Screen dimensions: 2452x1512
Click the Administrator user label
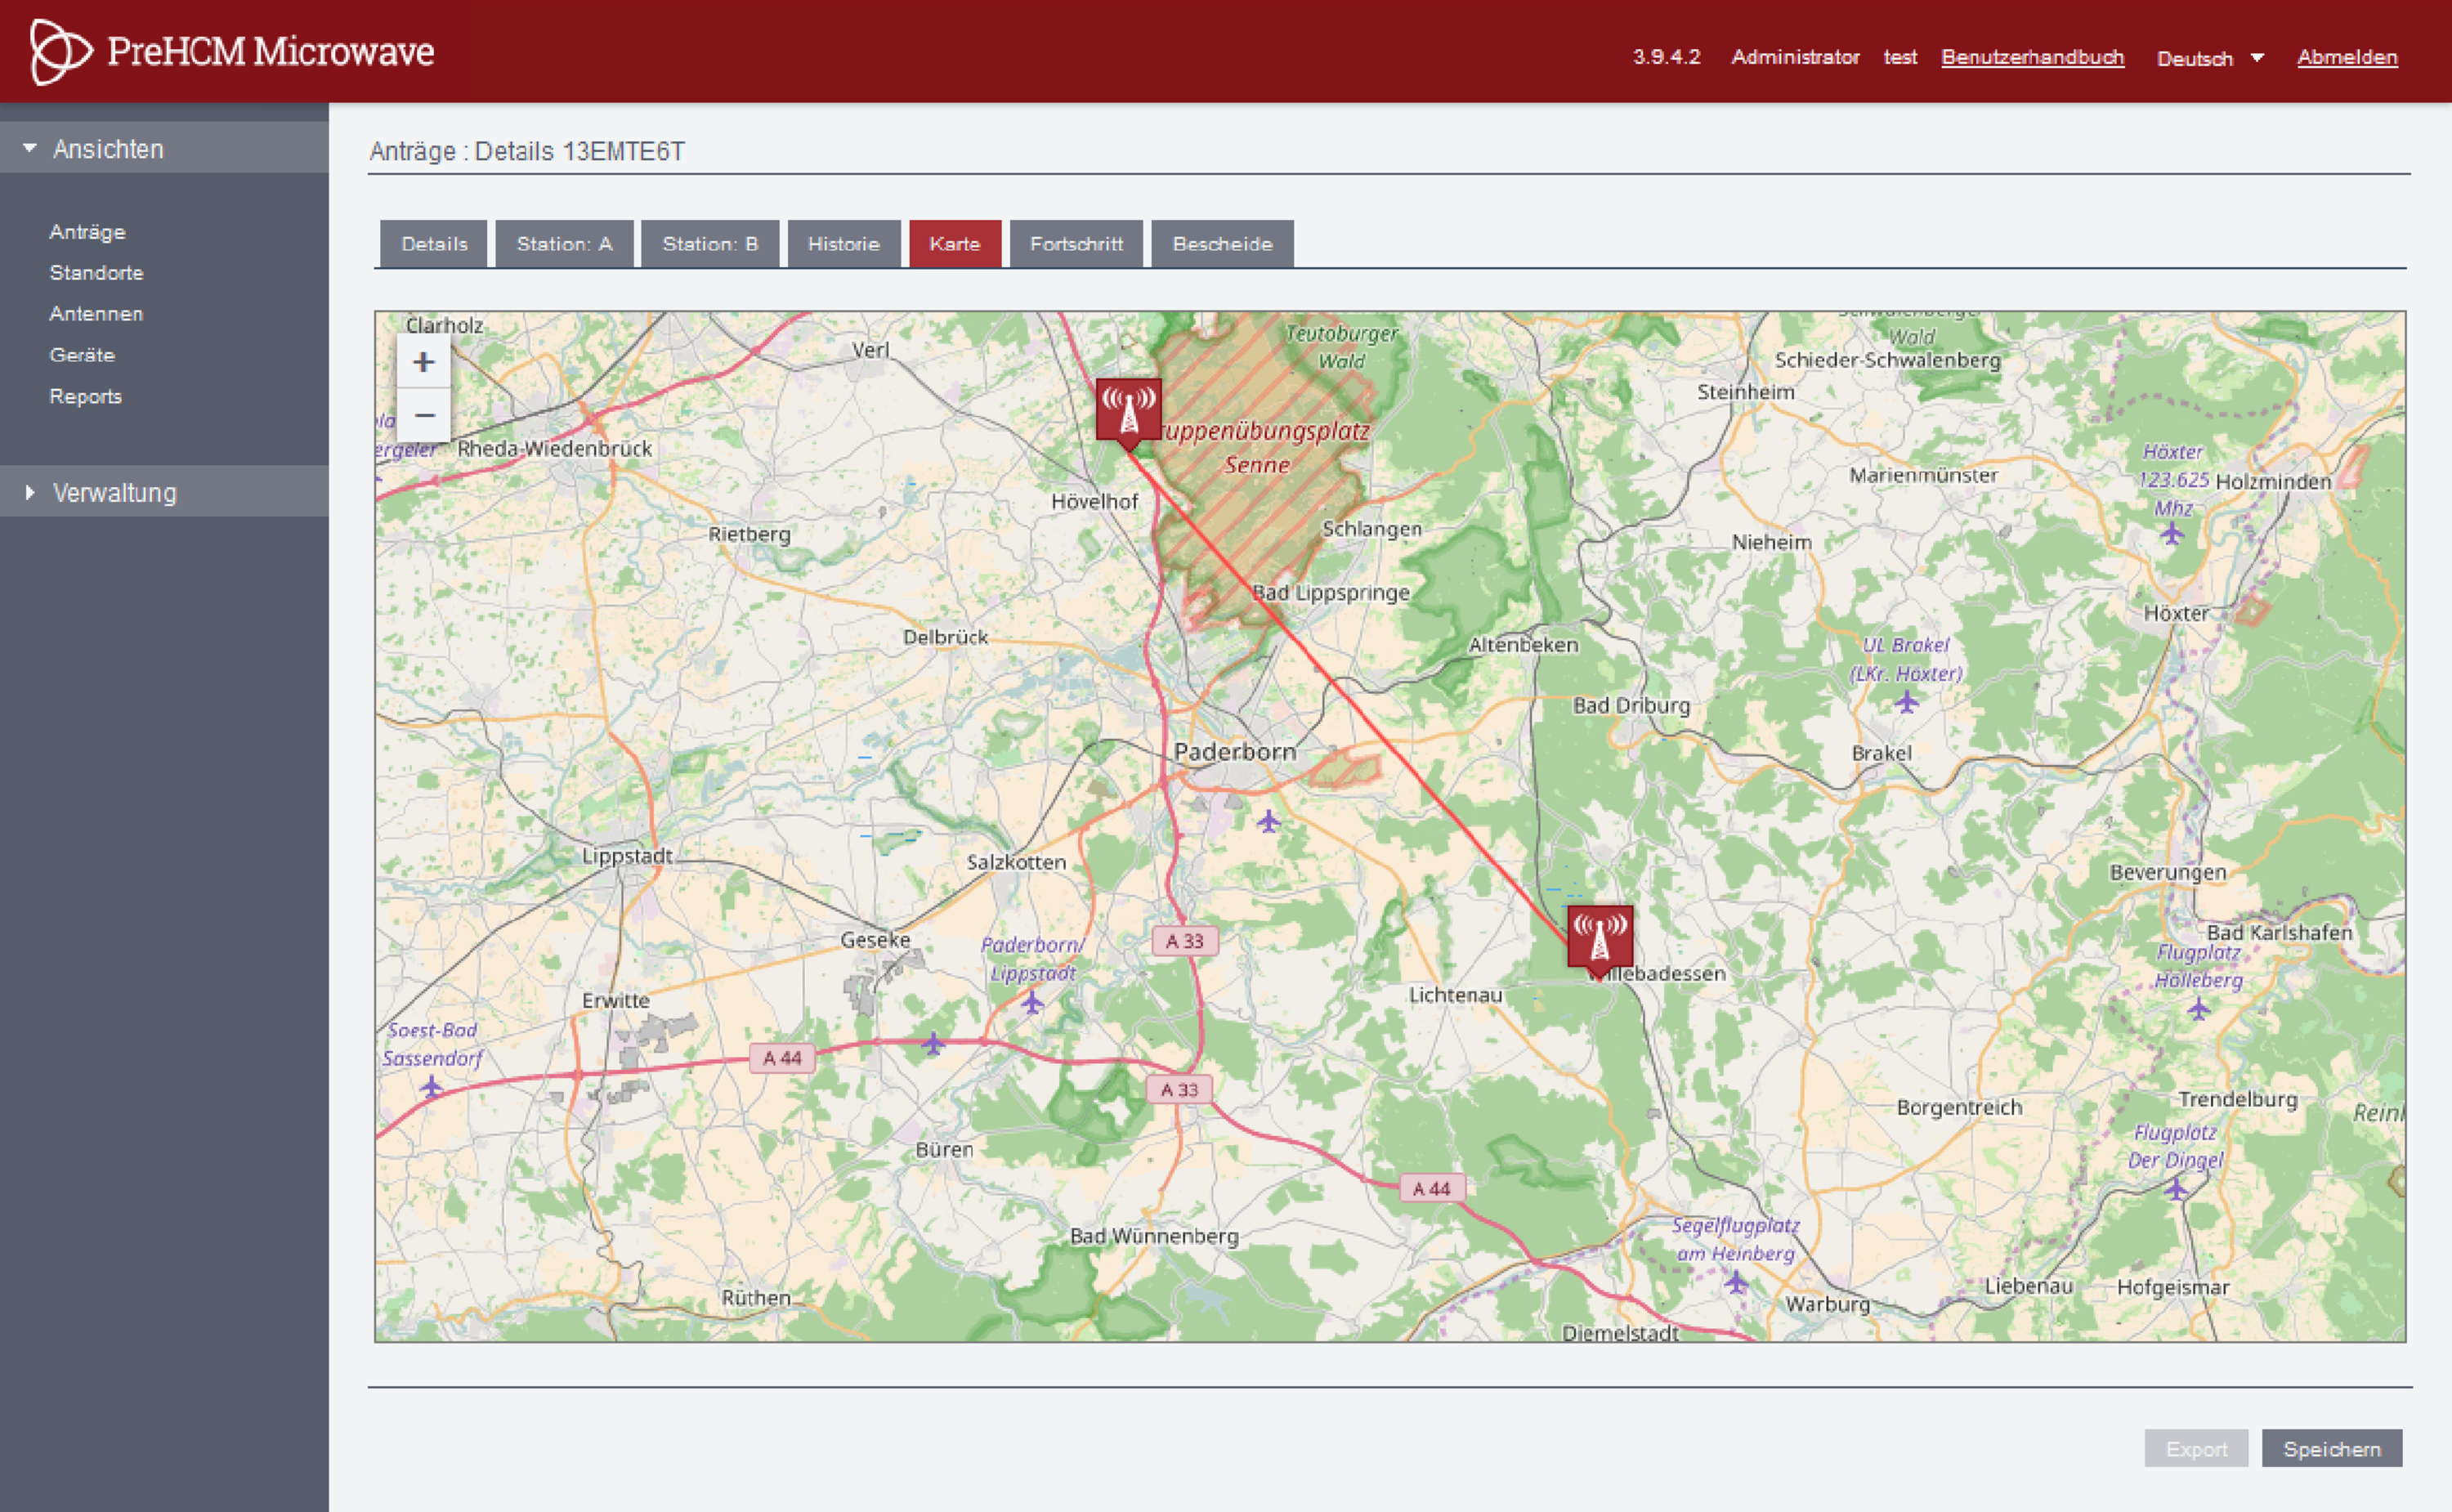coord(1795,57)
